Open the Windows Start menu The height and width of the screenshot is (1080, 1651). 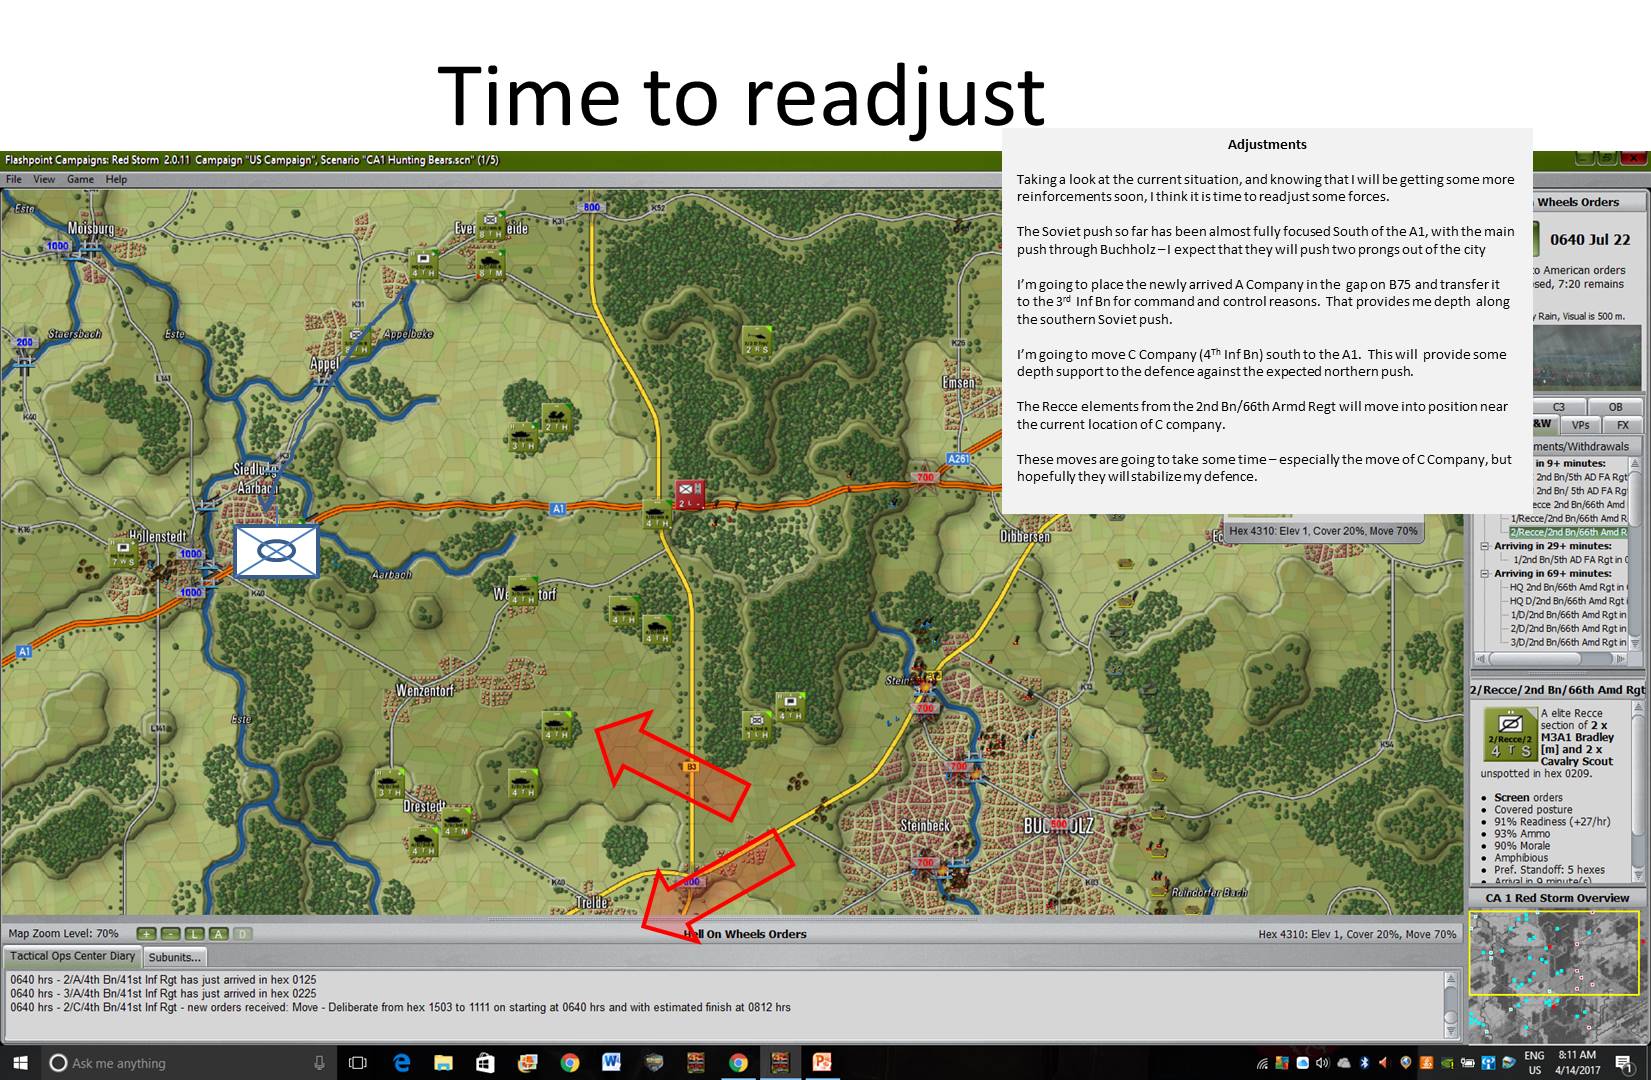(20, 1062)
